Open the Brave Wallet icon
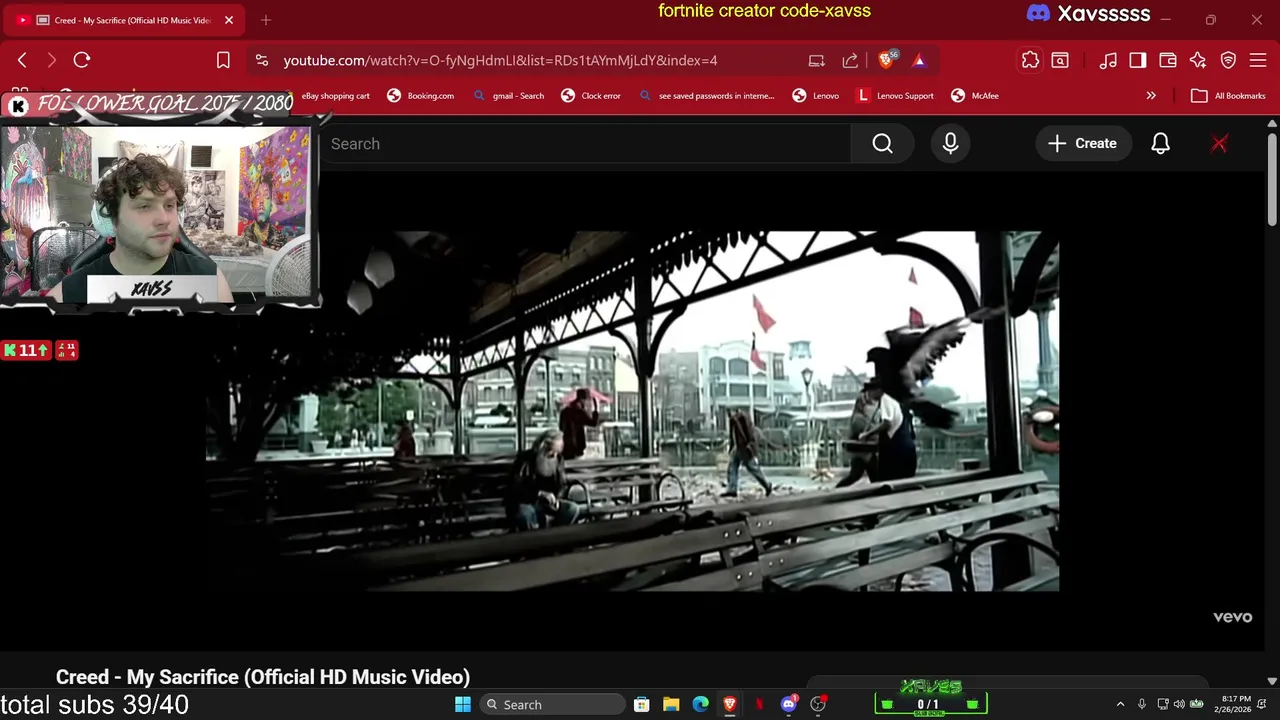1280x720 pixels. (x=1168, y=60)
